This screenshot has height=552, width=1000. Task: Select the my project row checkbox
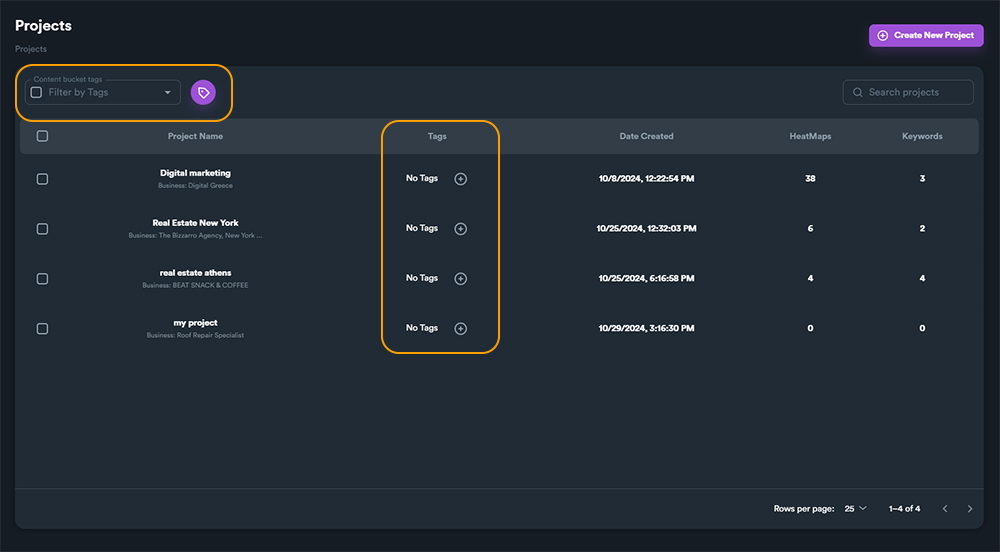pos(42,328)
